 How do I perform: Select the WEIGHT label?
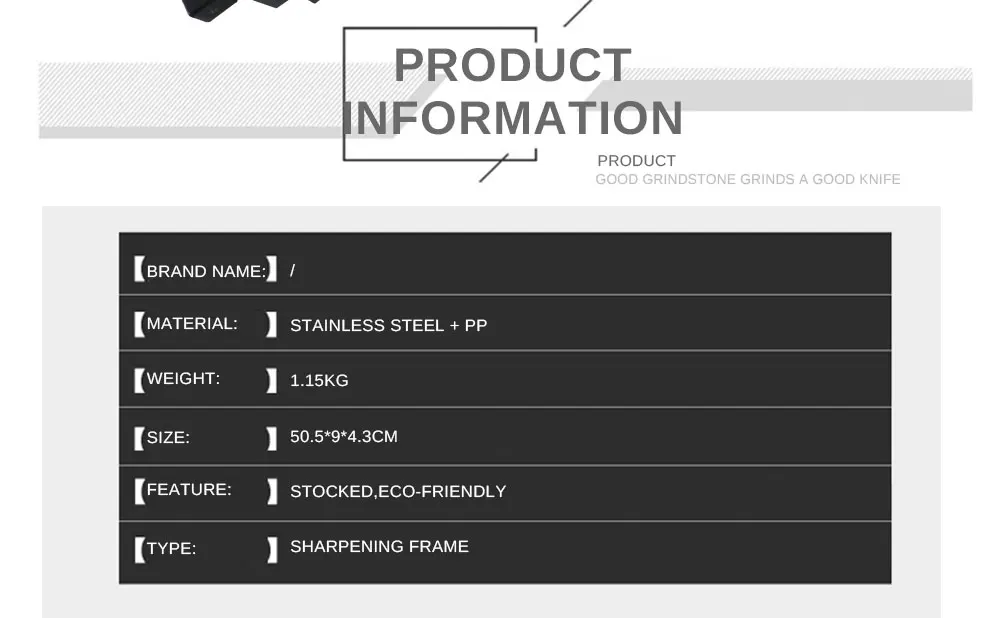183,378
